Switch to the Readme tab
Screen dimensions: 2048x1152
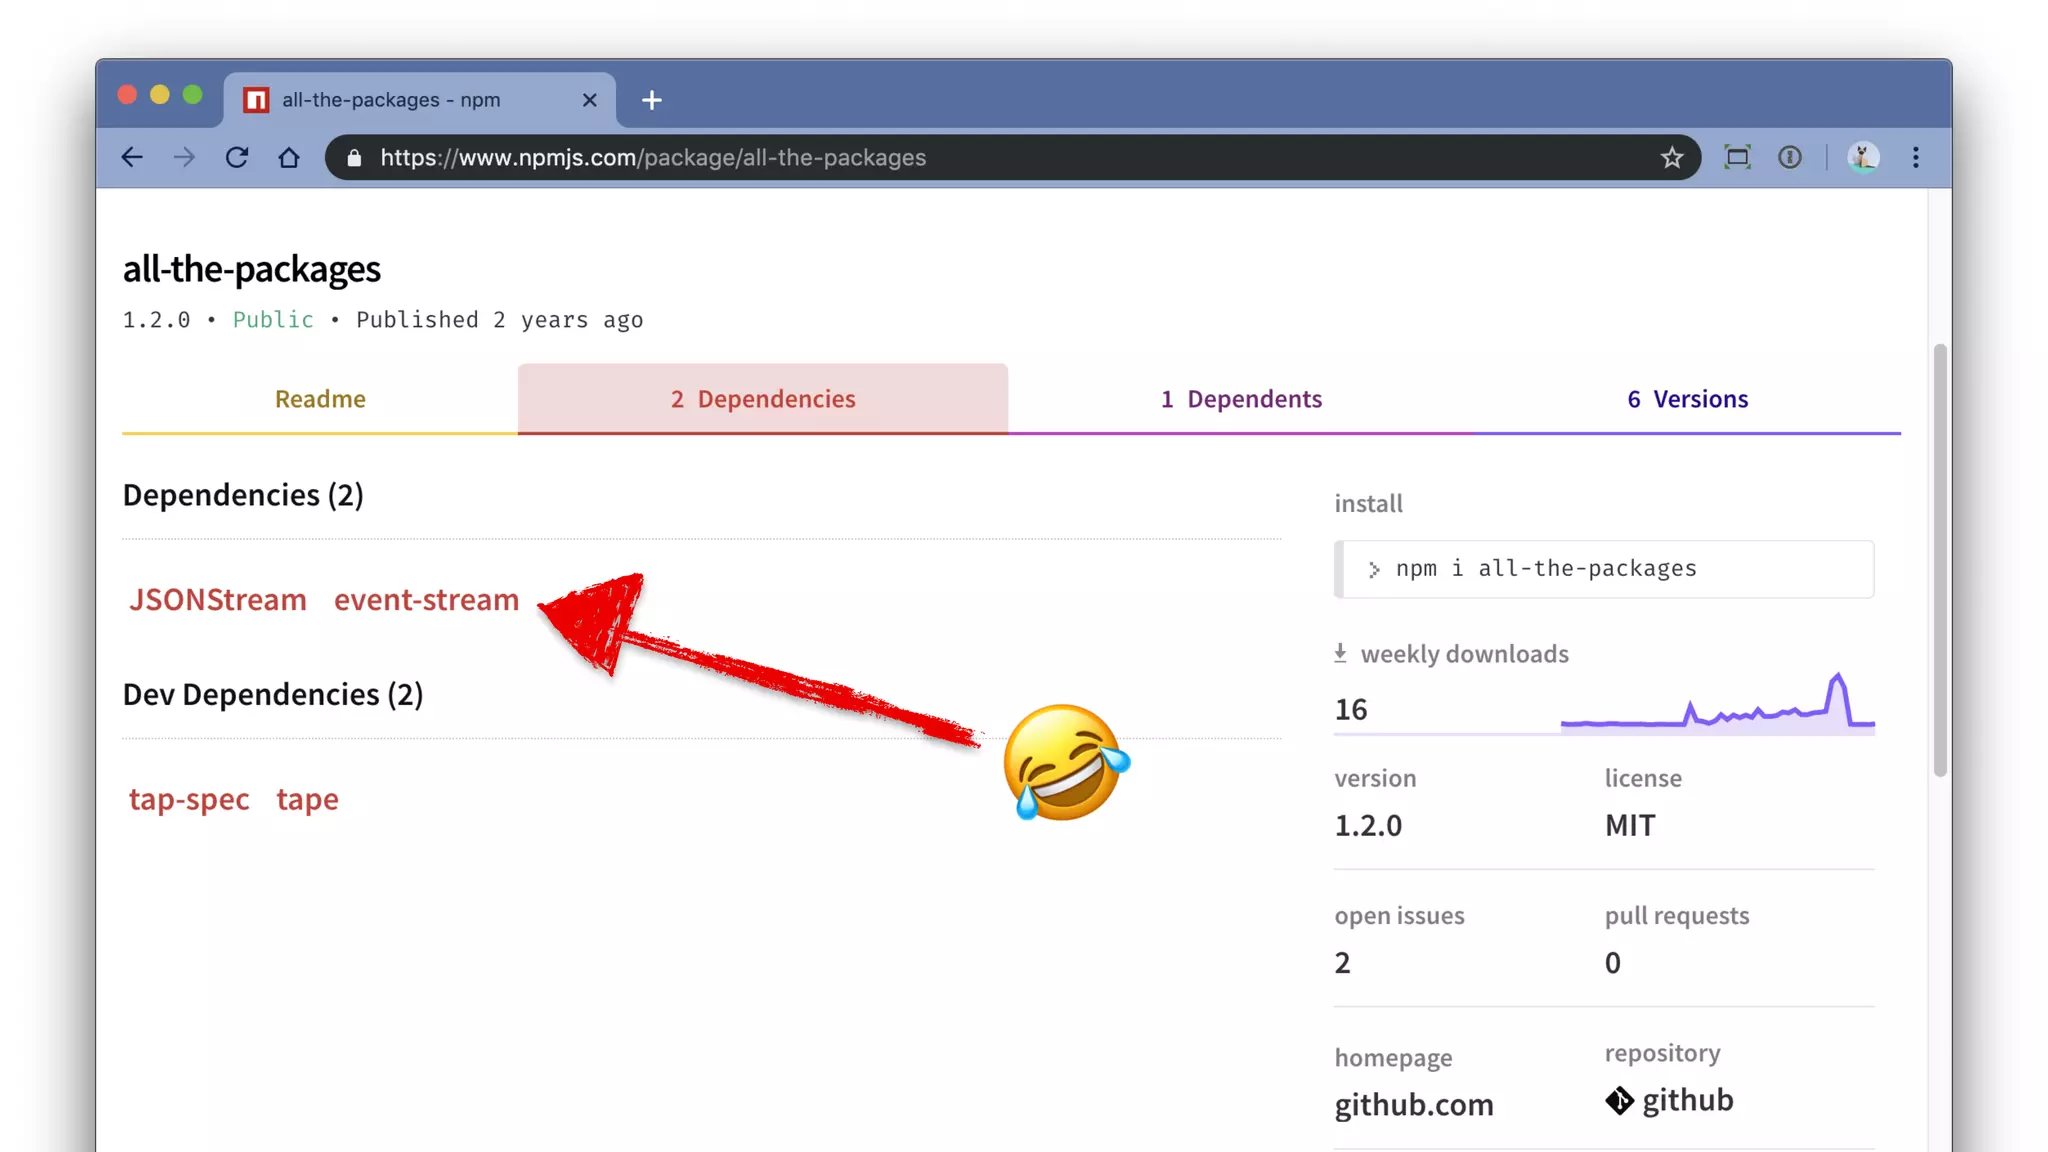point(320,399)
